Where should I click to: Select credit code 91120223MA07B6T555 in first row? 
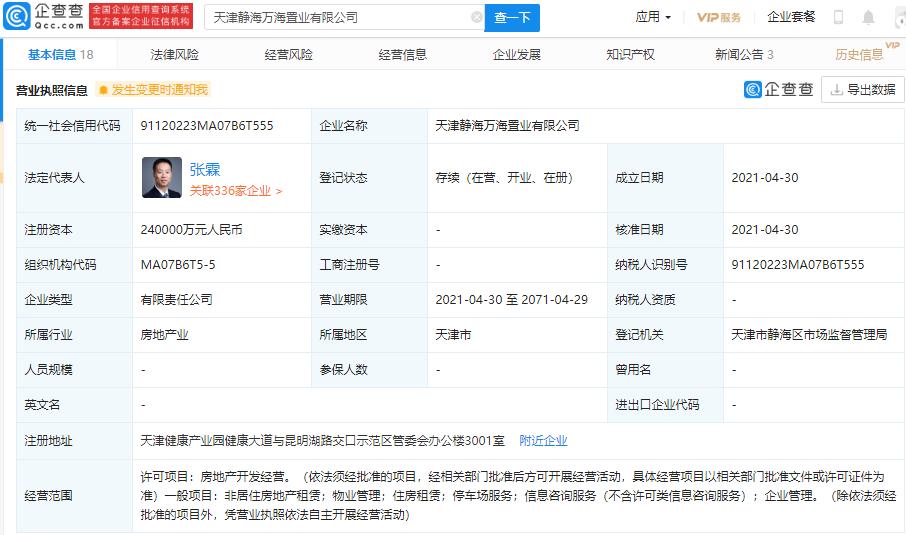click(207, 125)
